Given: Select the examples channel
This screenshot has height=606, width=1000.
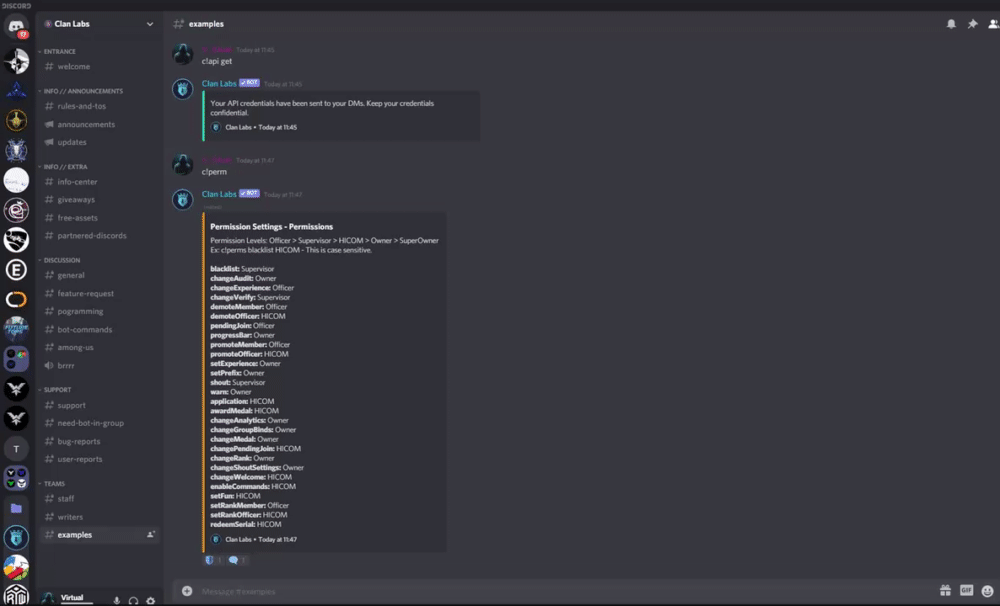Looking at the screenshot, I should click(x=99, y=535).
